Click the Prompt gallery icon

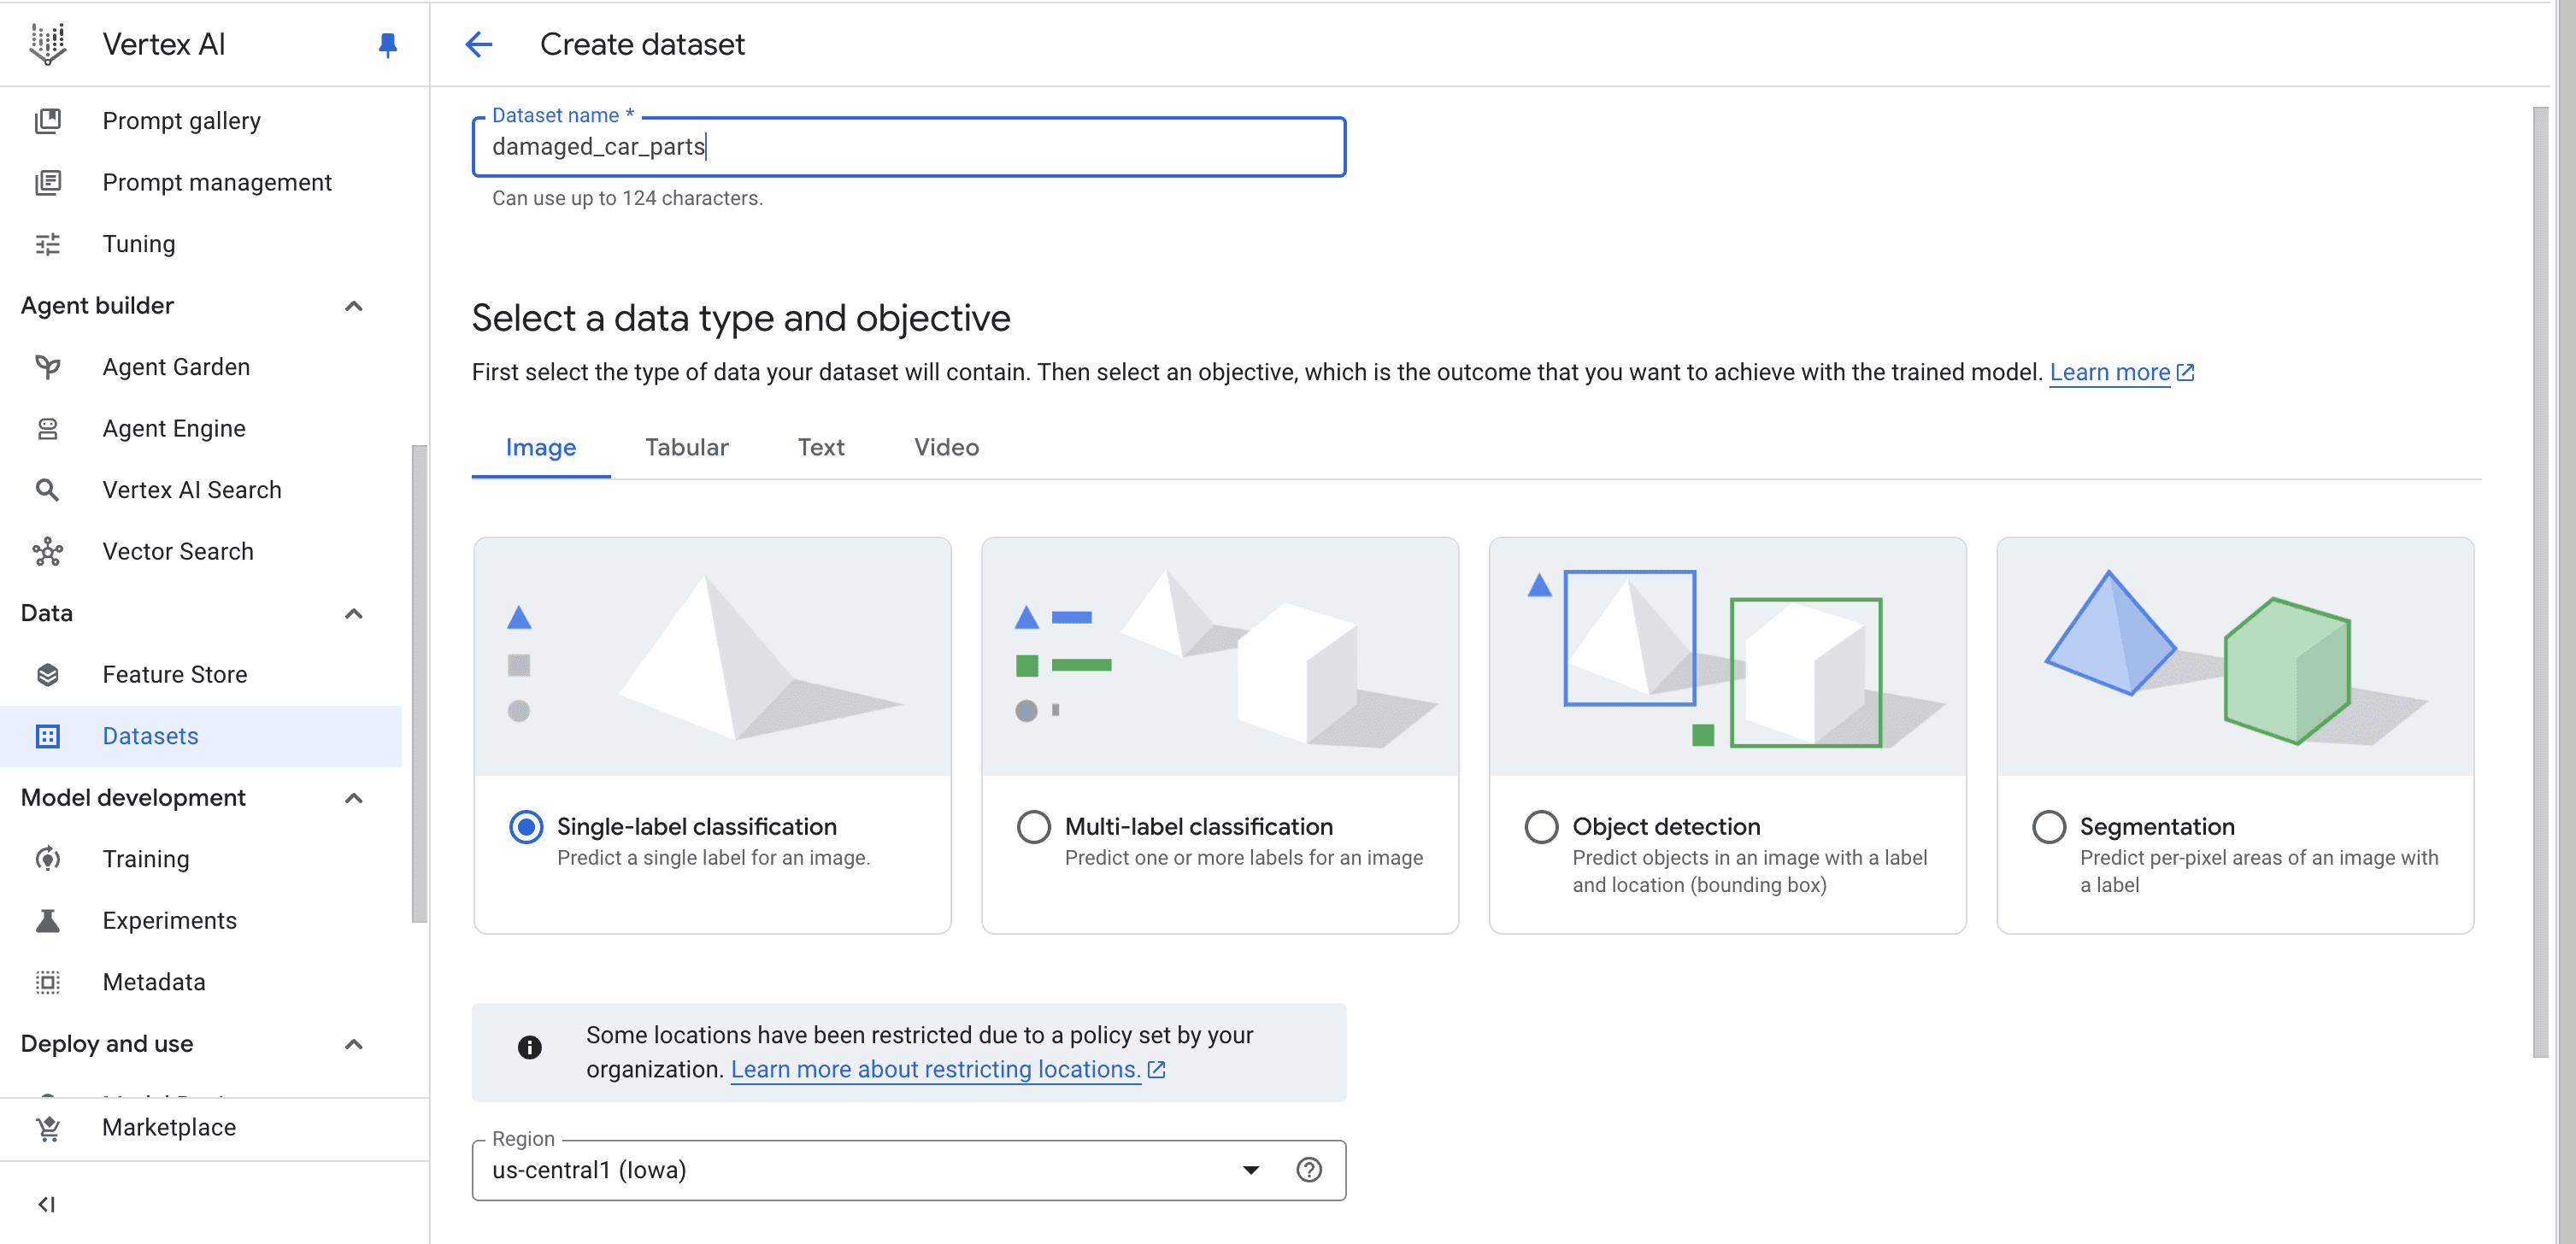click(48, 121)
